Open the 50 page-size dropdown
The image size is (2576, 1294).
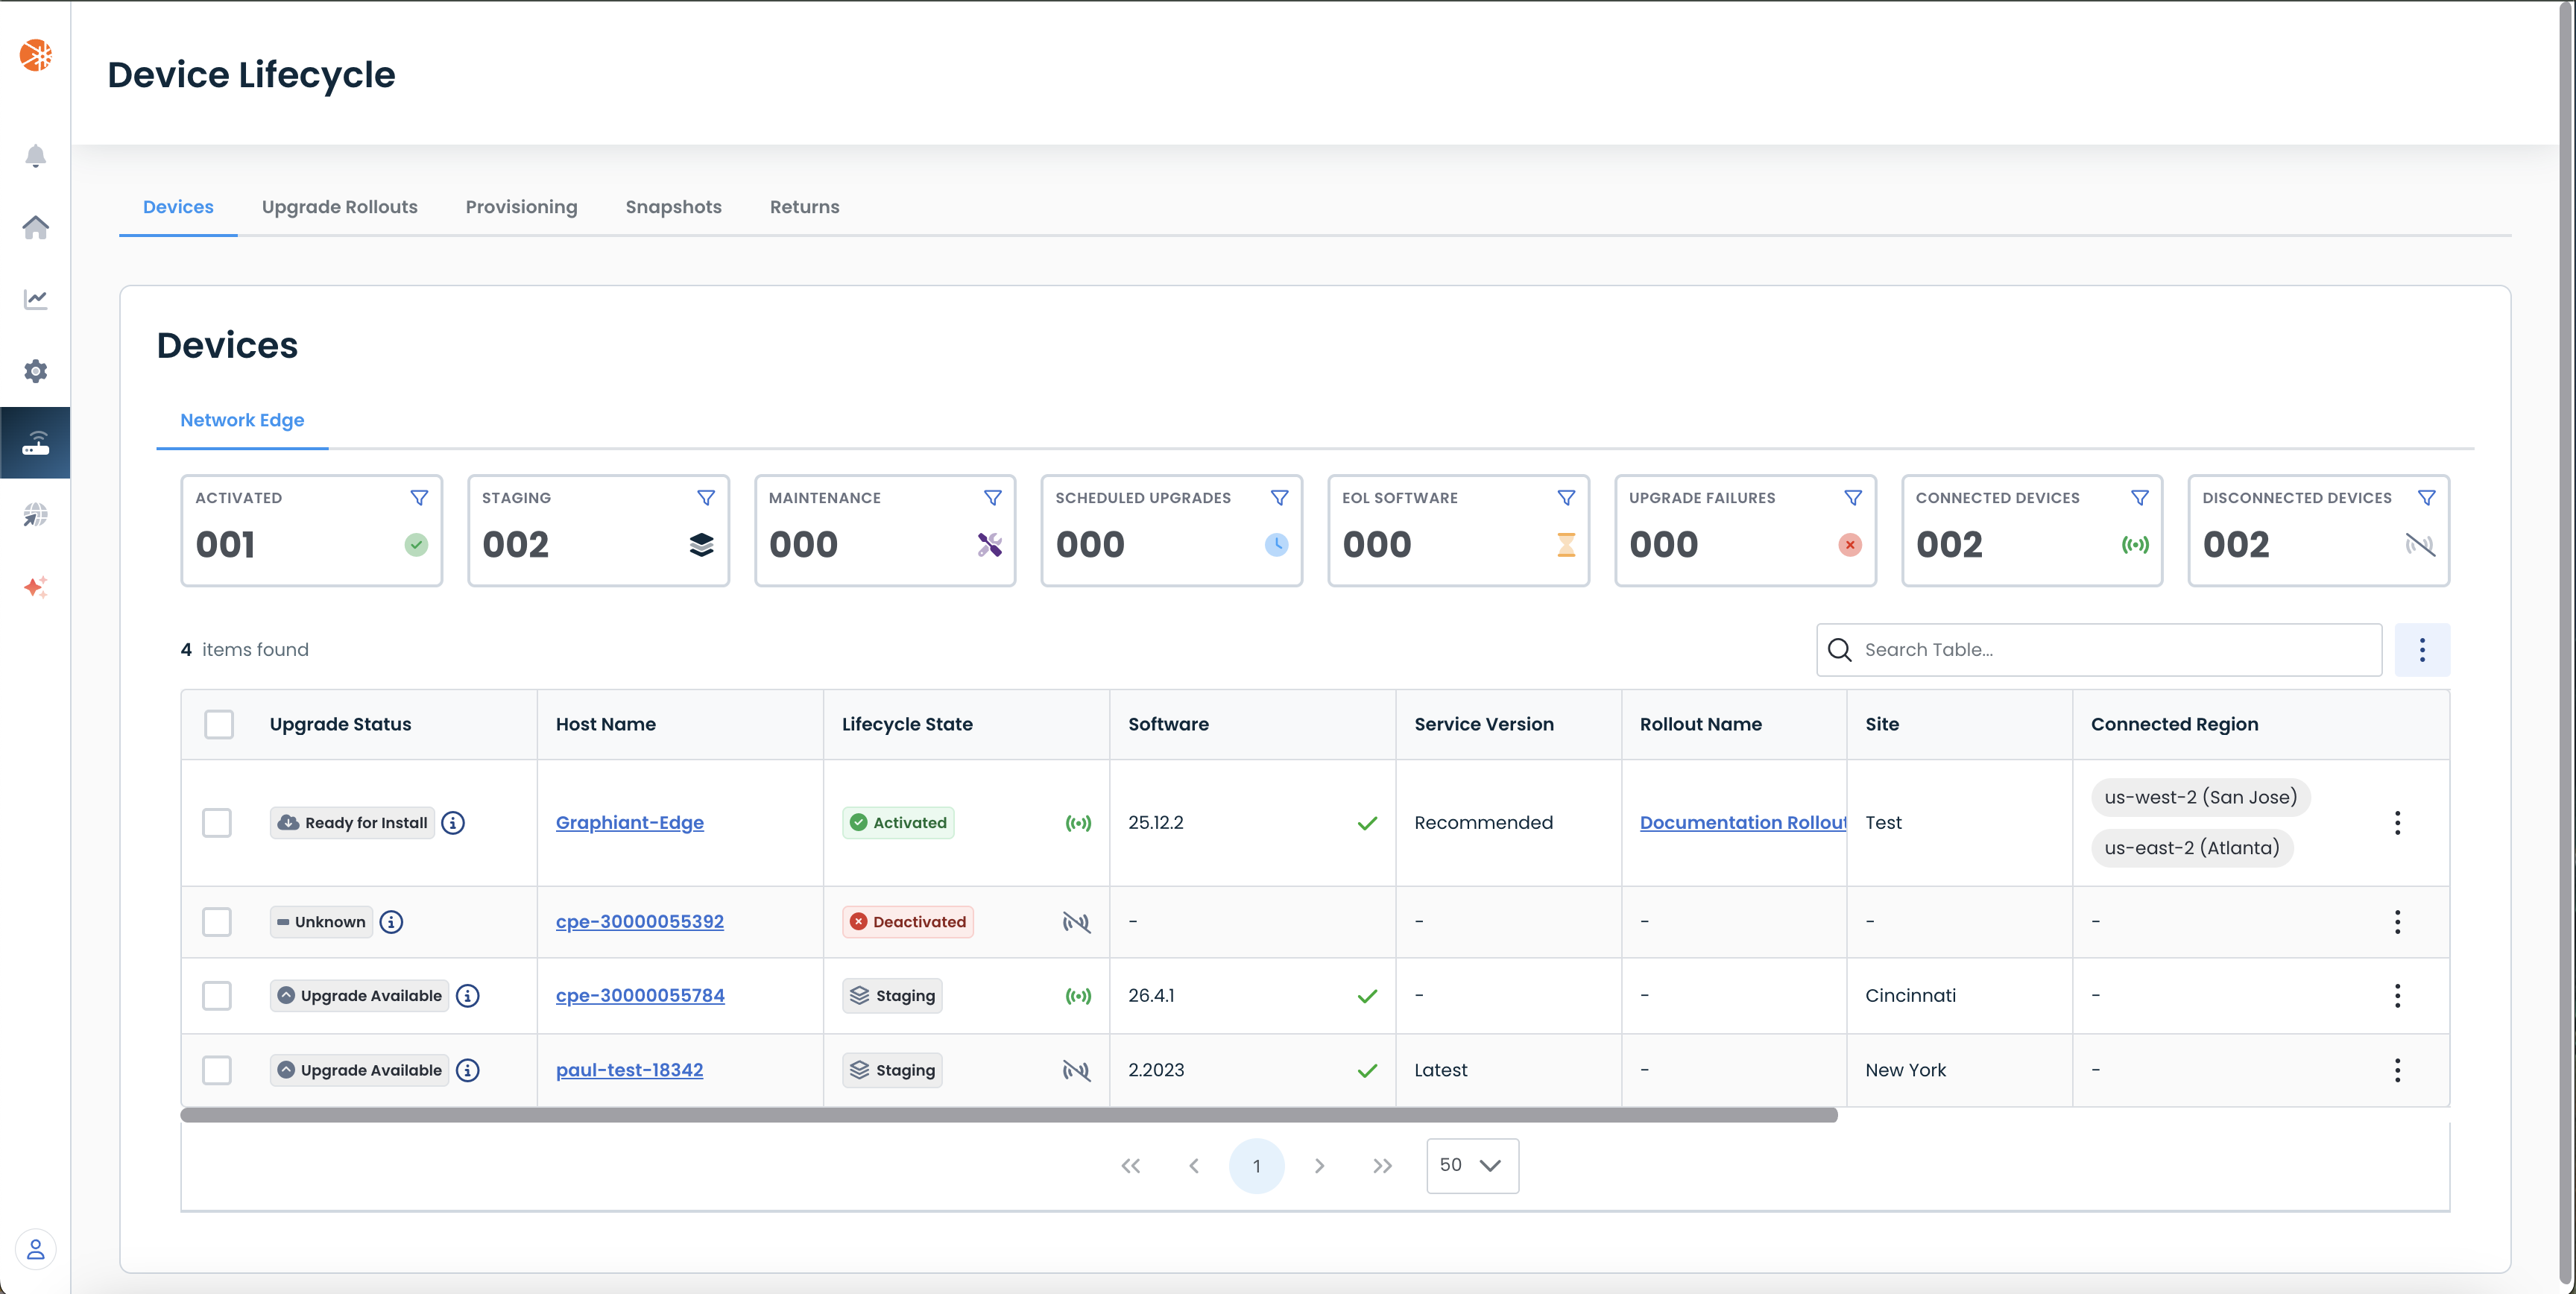[1472, 1166]
